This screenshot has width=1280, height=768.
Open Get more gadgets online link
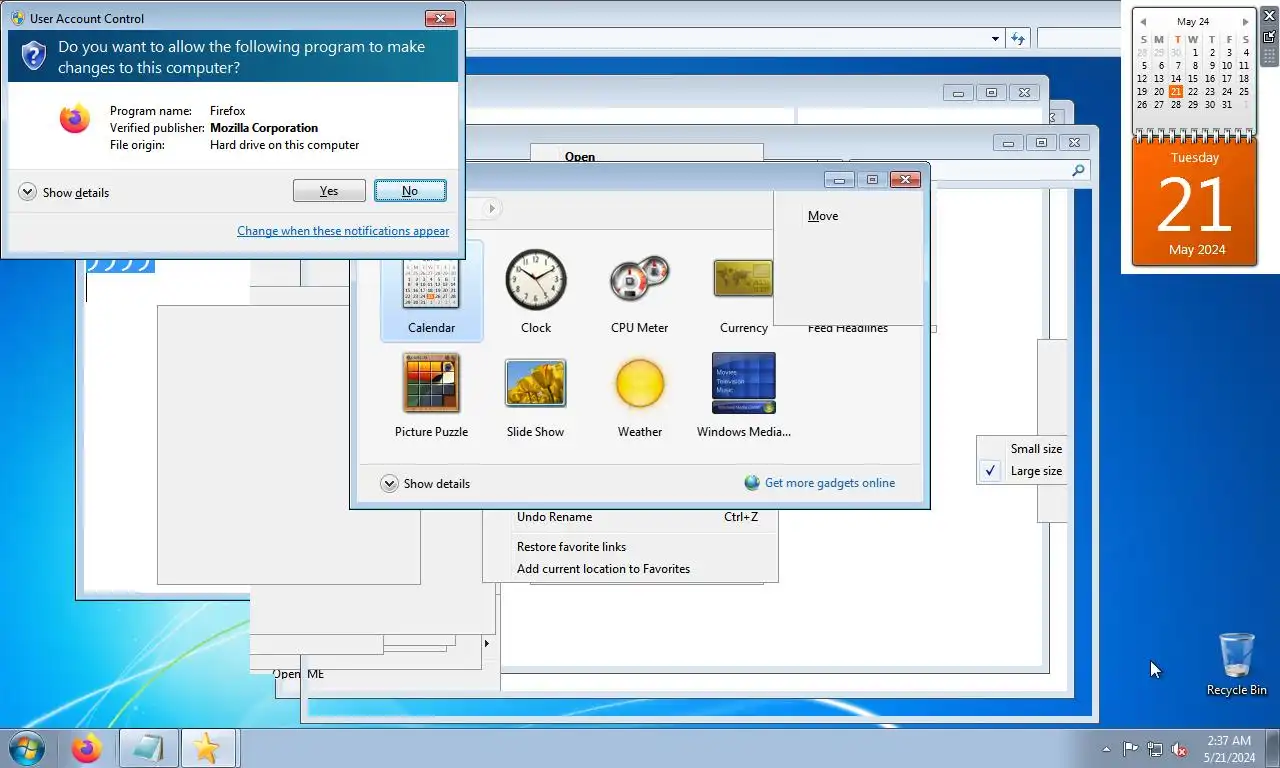click(x=830, y=483)
